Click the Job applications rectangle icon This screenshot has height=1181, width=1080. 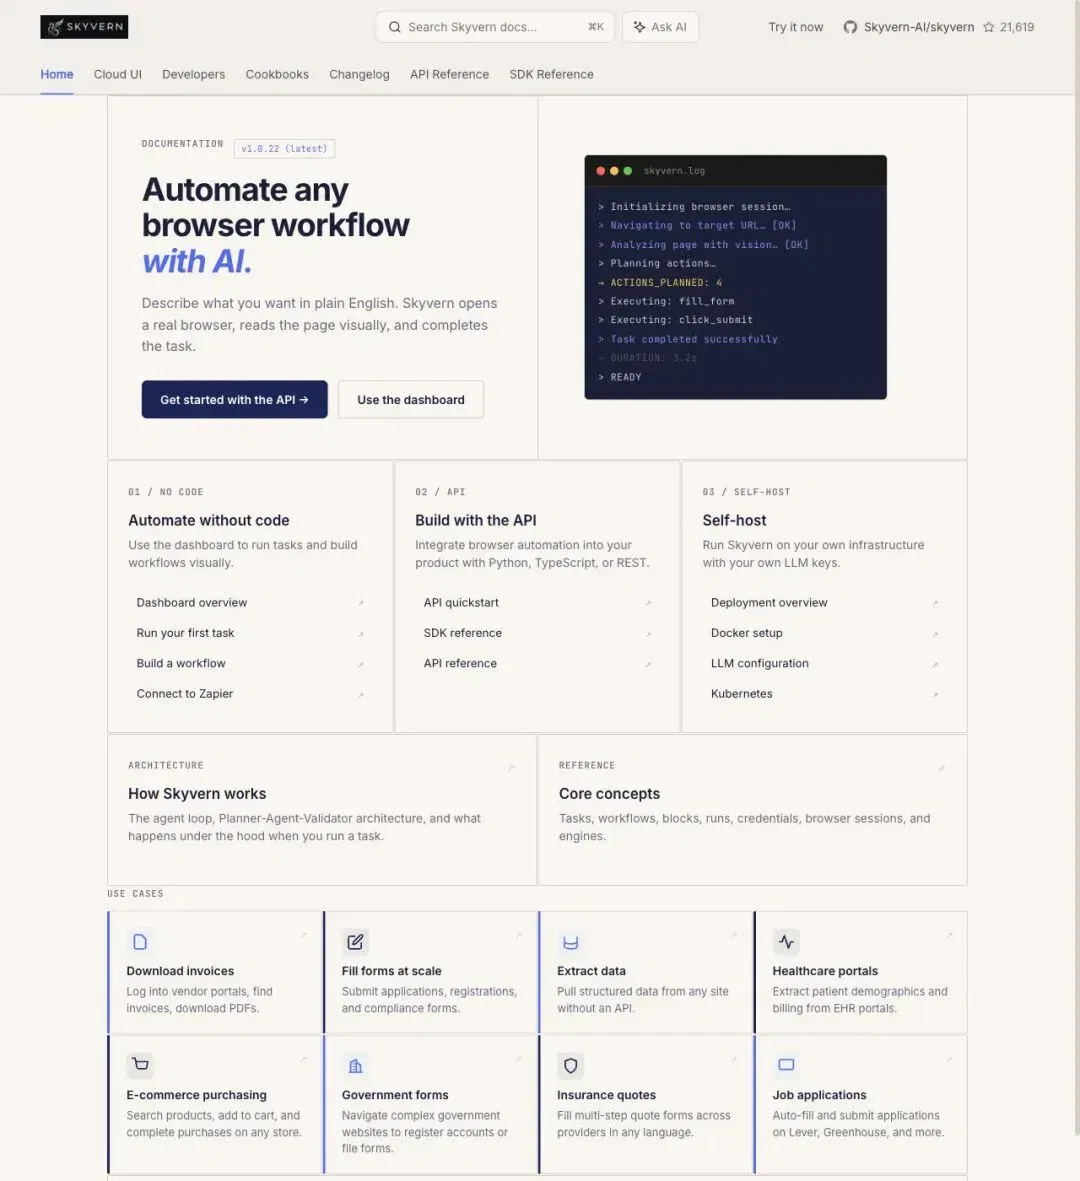click(x=786, y=1065)
